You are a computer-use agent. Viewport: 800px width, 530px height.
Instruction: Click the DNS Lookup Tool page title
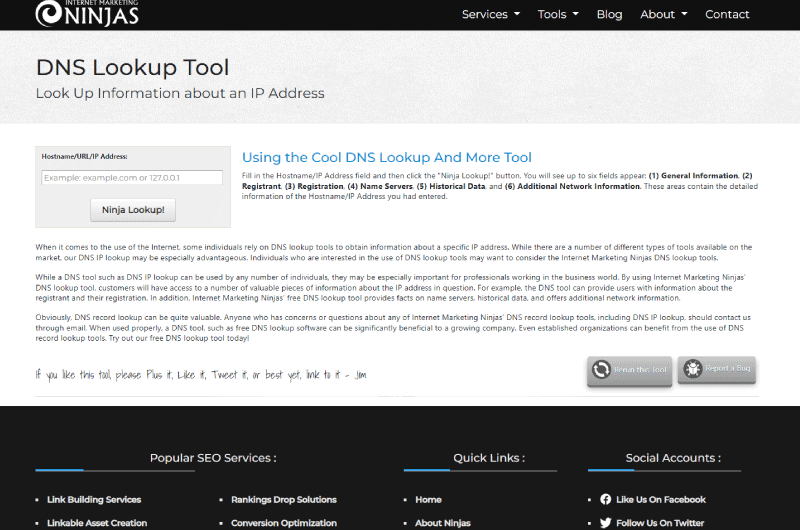[133, 67]
